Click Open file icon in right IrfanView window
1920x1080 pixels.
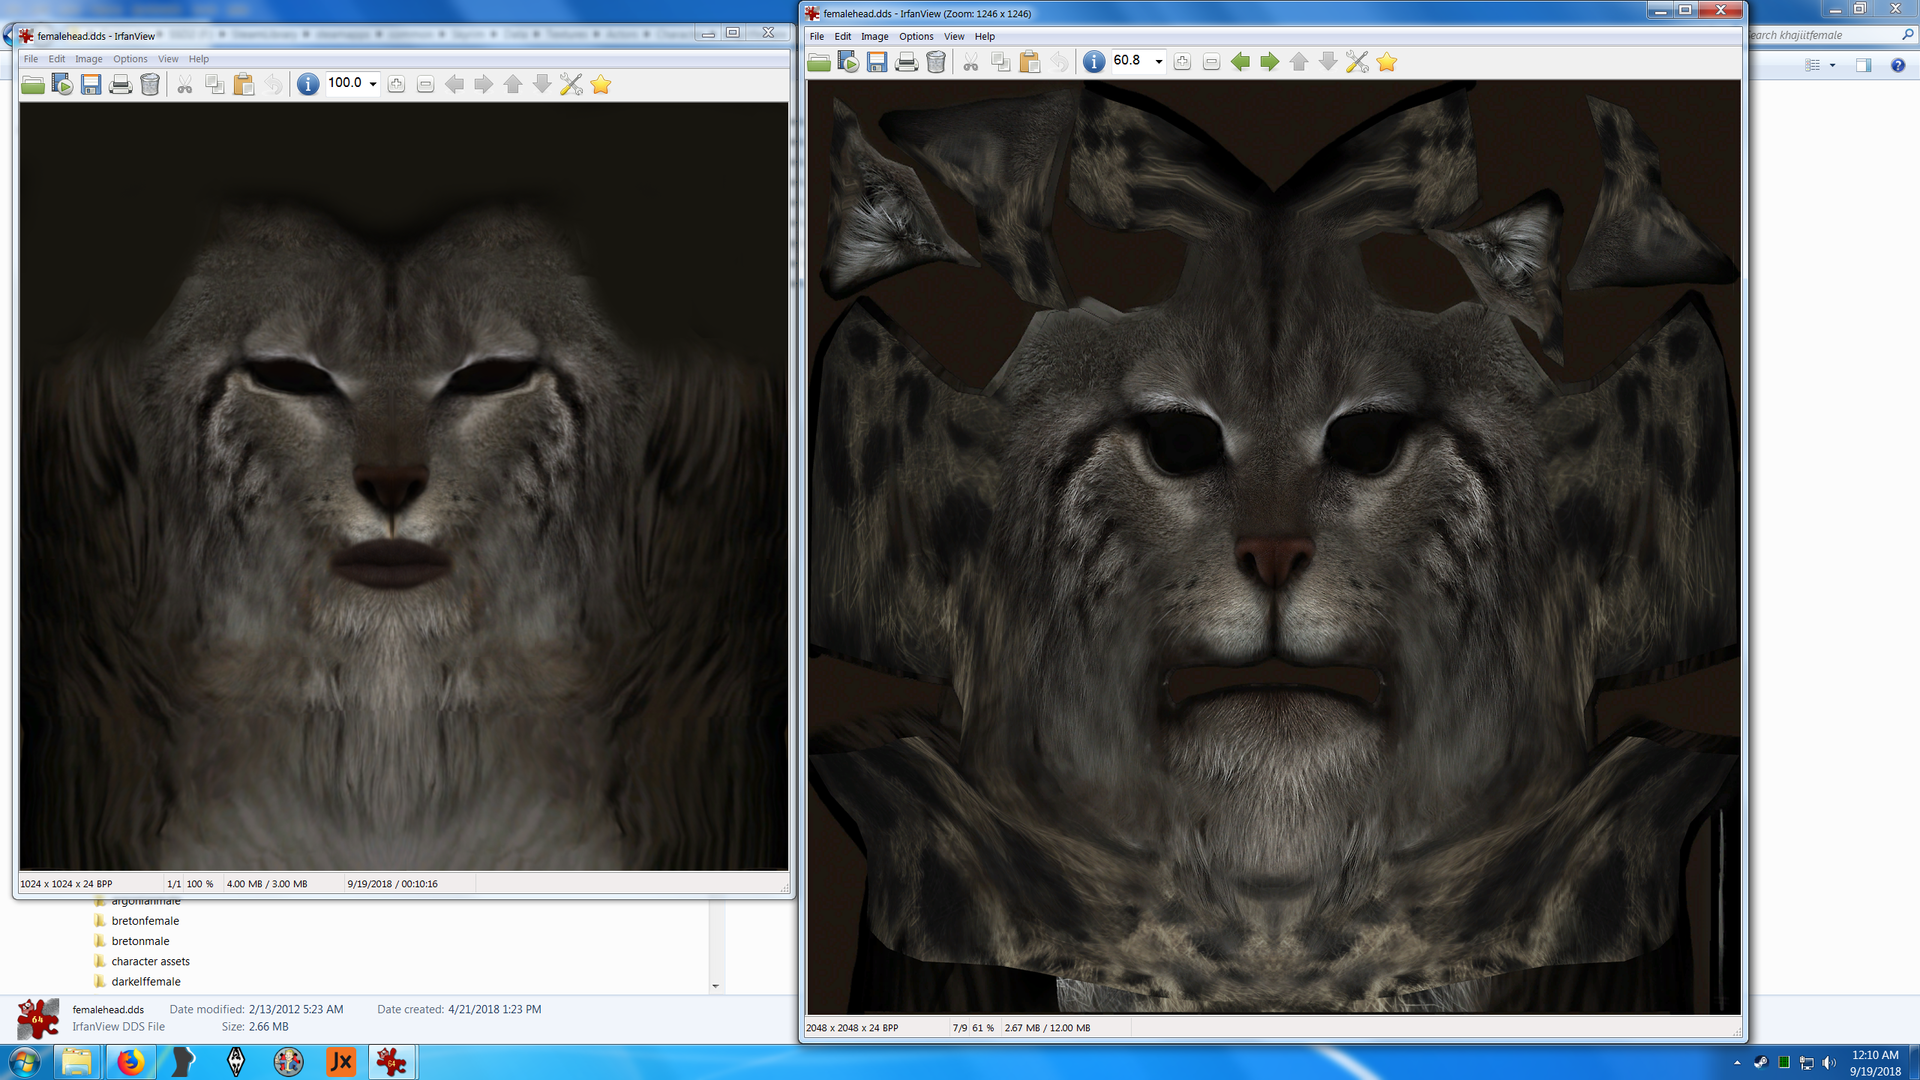click(x=819, y=62)
